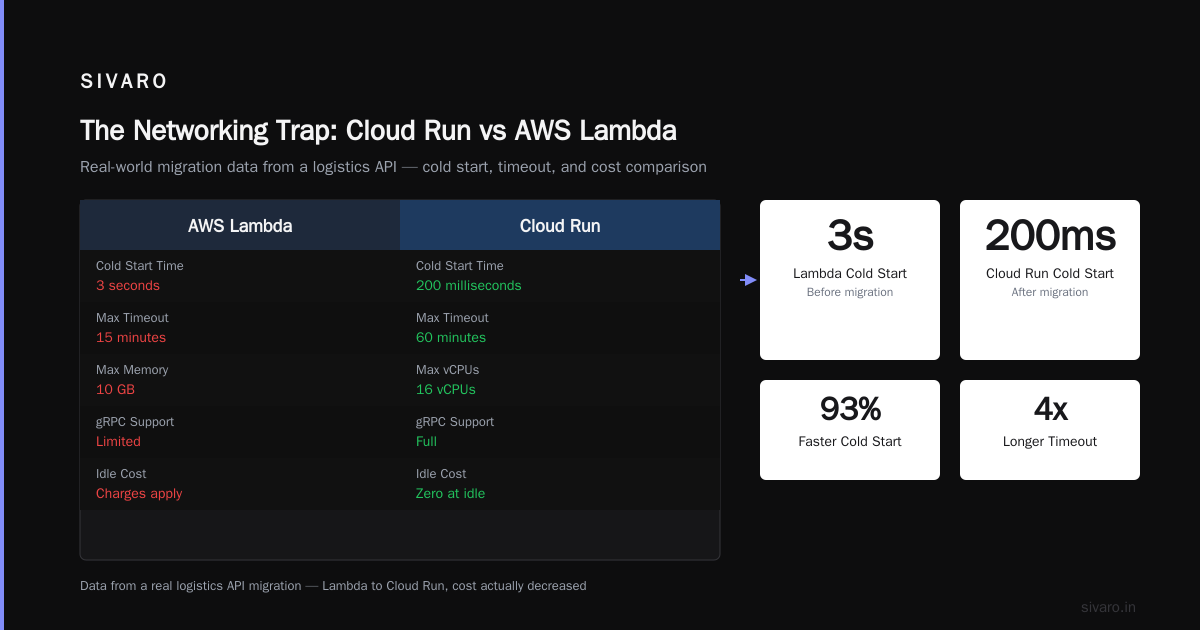Click the headline The Networking Trap title
Viewport: 1200px width, 630px height.
tap(378, 131)
